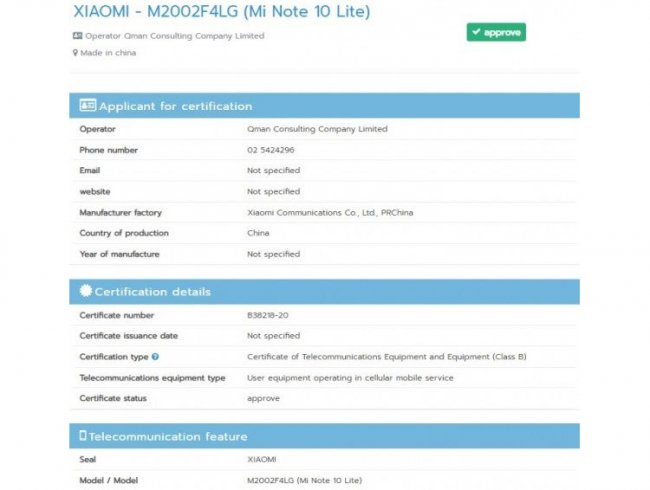Viewport: 650px width, 490px height.
Task: Click the Certification type row label
Action: [x=114, y=357]
